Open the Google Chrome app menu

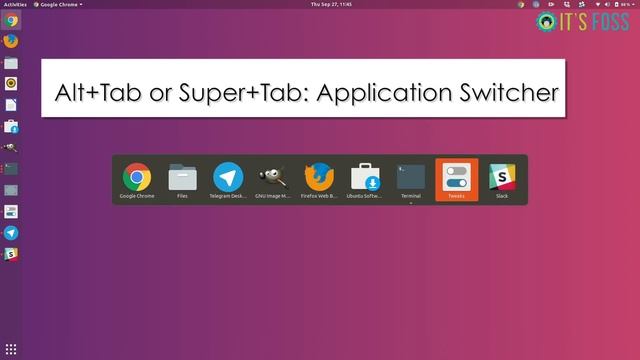(x=58, y=4)
